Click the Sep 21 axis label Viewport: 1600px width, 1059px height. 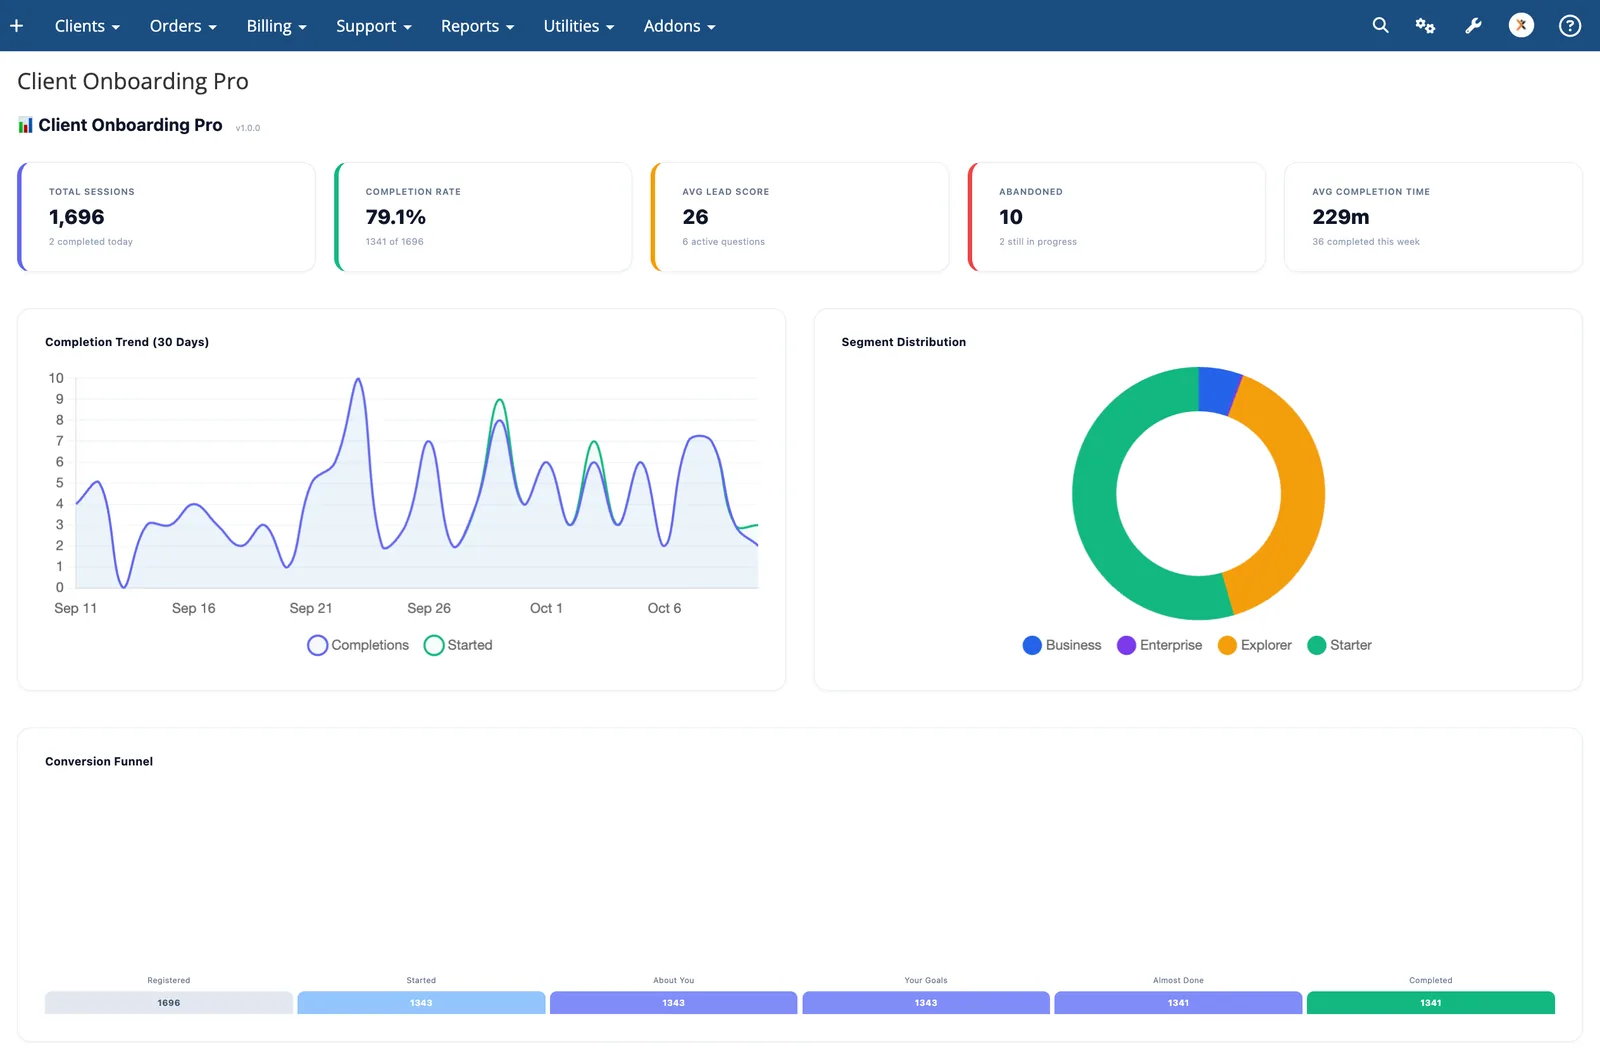(x=311, y=608)
